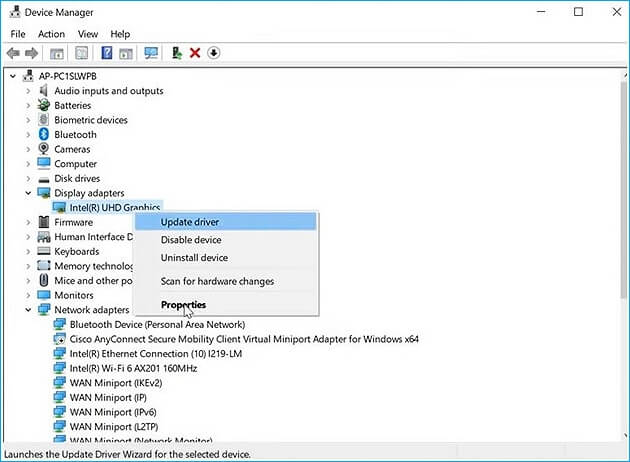The height and width of the screenshot is (462, 630).
Task: Collapse the Network adapters node
Action: click(x=28, y=310)
